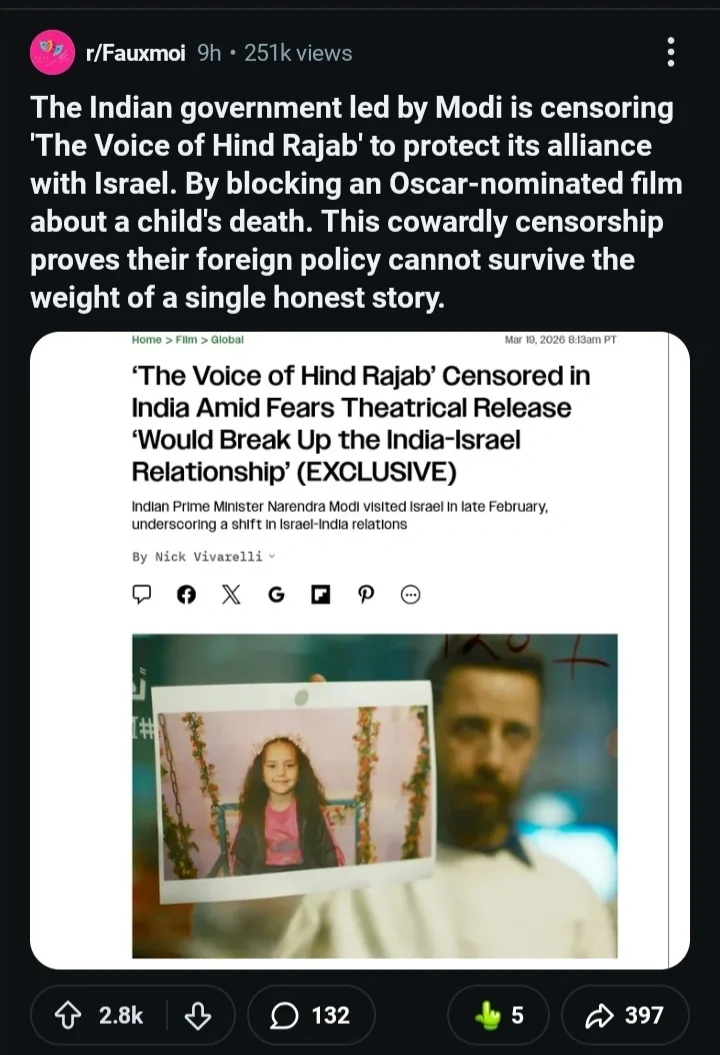Share the article on X
This screenshot has height=1055, width=720.
click(x=231, y=595)
